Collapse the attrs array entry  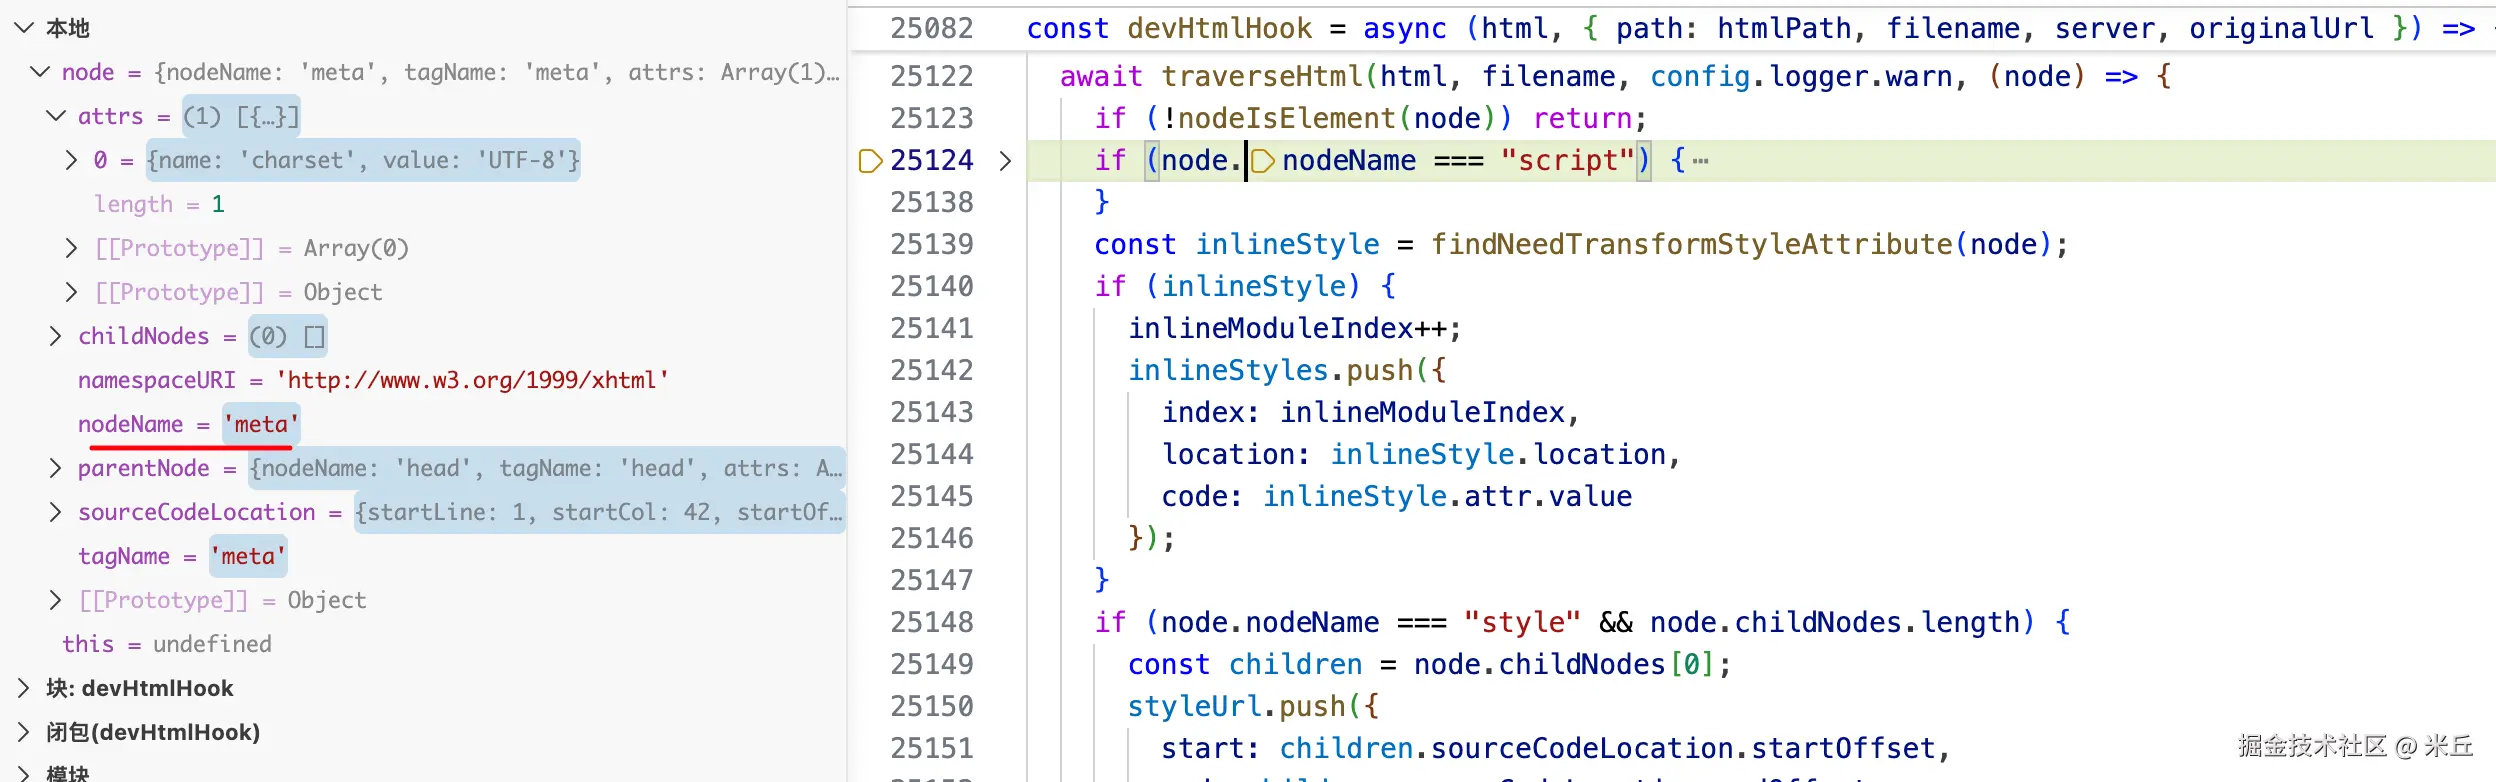tap(56, 116)
